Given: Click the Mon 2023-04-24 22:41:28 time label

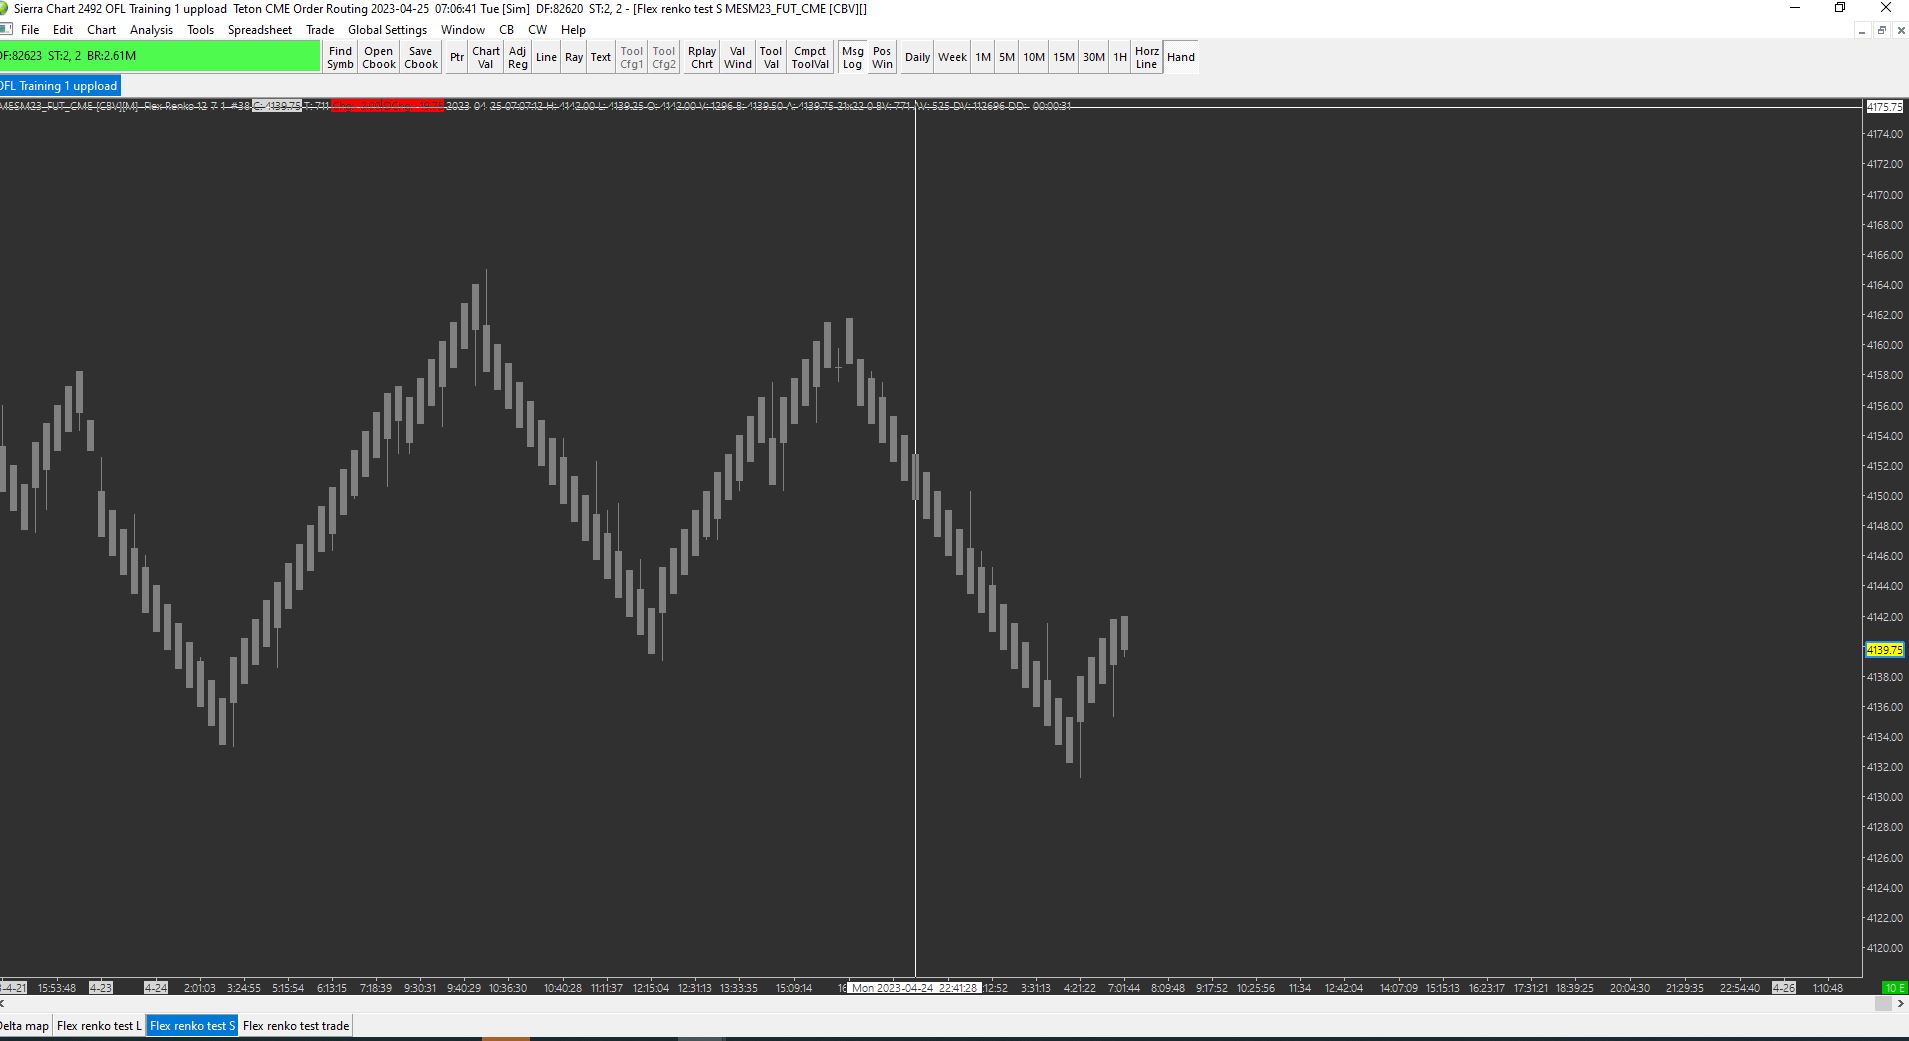Looking at the screenshot, I should 914,988.
